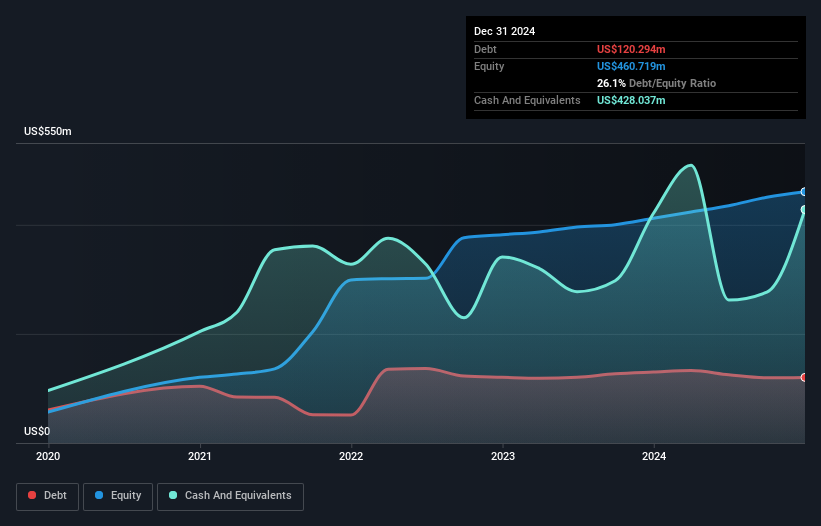Select the 2024 x-axis label
Image resolution: width=821 pixels, height=526 pixels.
pos(654,456)
